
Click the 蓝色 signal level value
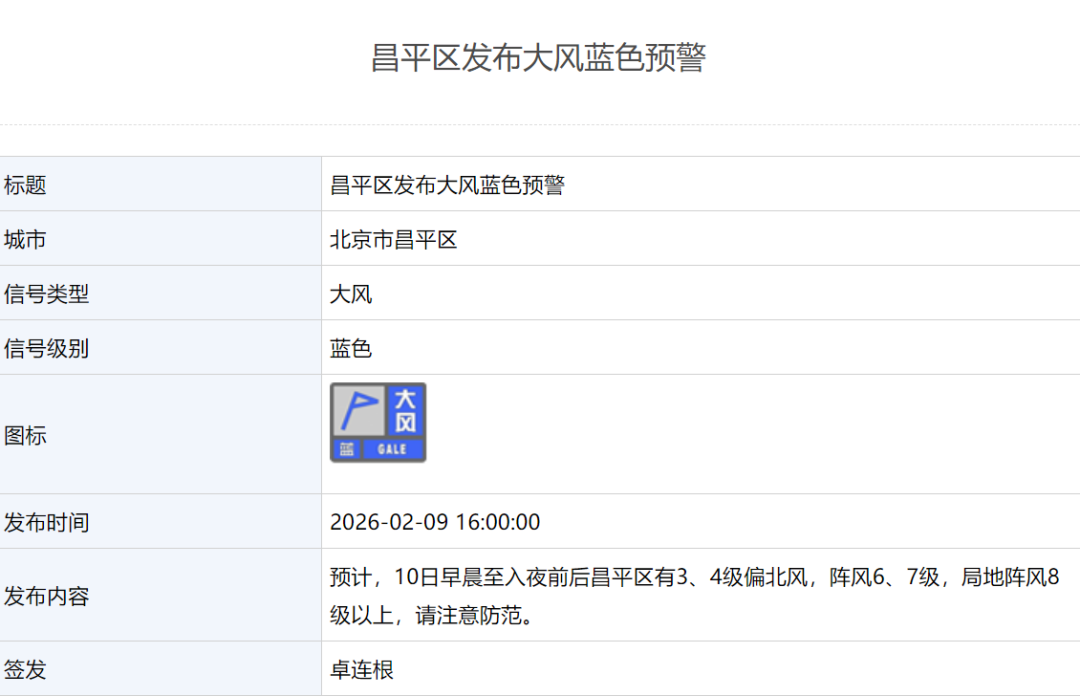coord(351,349)
